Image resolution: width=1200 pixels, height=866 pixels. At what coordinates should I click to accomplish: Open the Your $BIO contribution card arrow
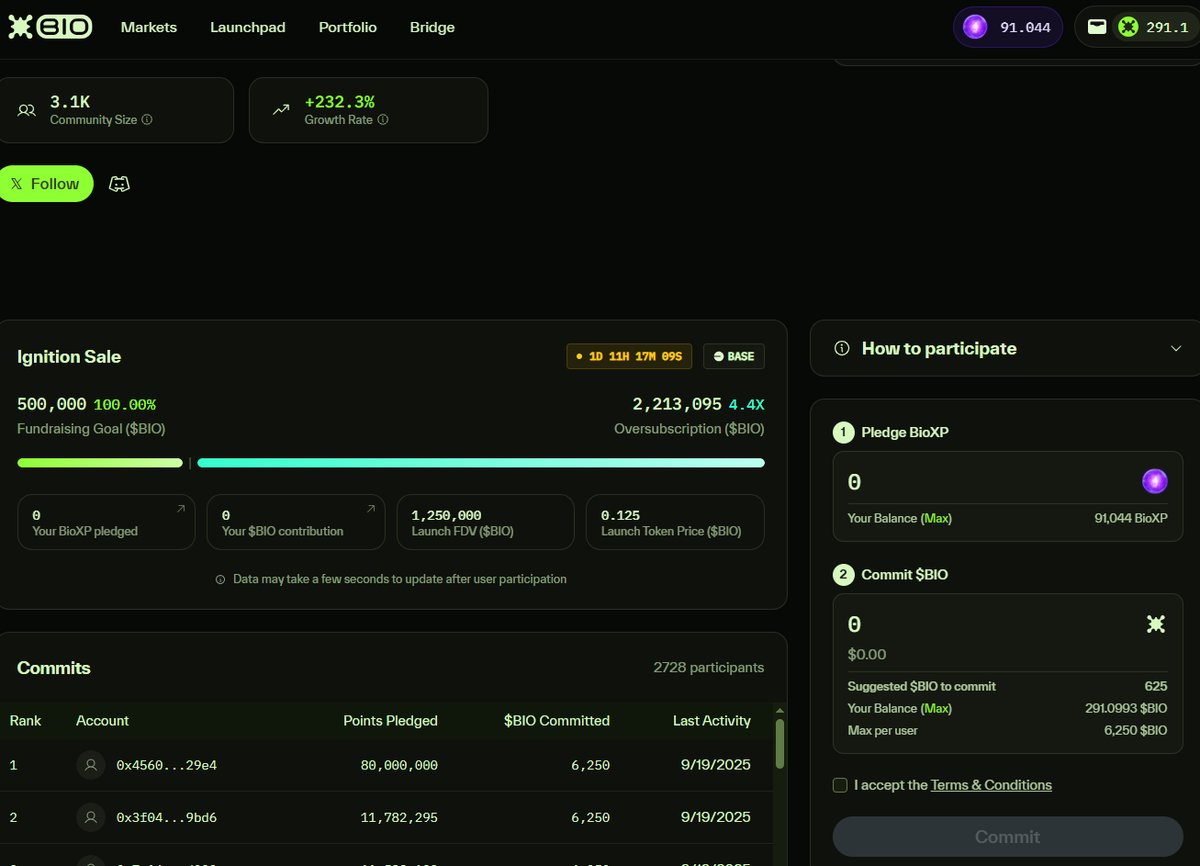click(370, 509)
